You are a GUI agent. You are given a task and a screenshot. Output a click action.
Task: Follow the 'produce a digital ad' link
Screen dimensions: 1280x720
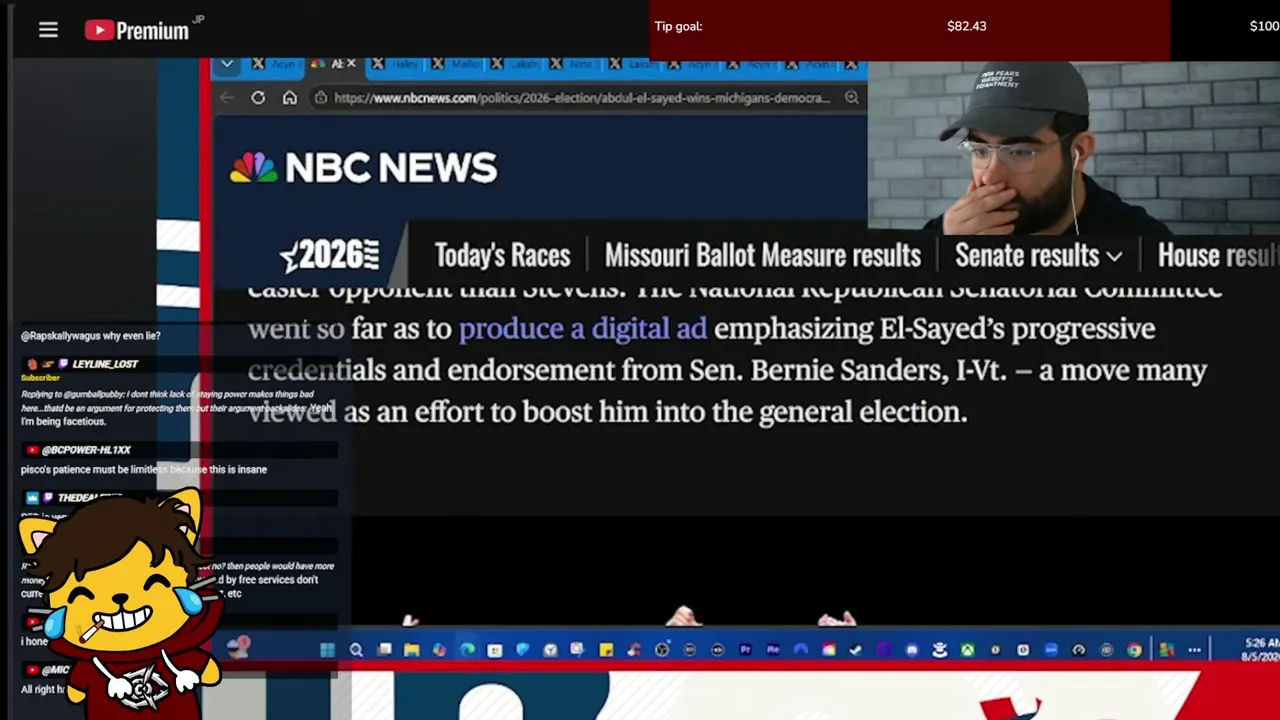click(582, 329)
